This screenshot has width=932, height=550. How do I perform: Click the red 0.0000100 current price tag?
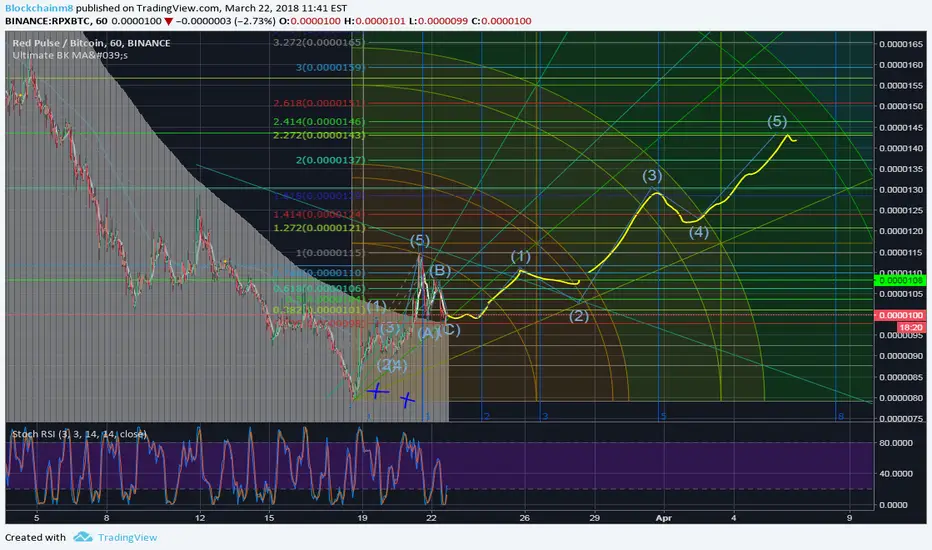click(x=900, y=315)
